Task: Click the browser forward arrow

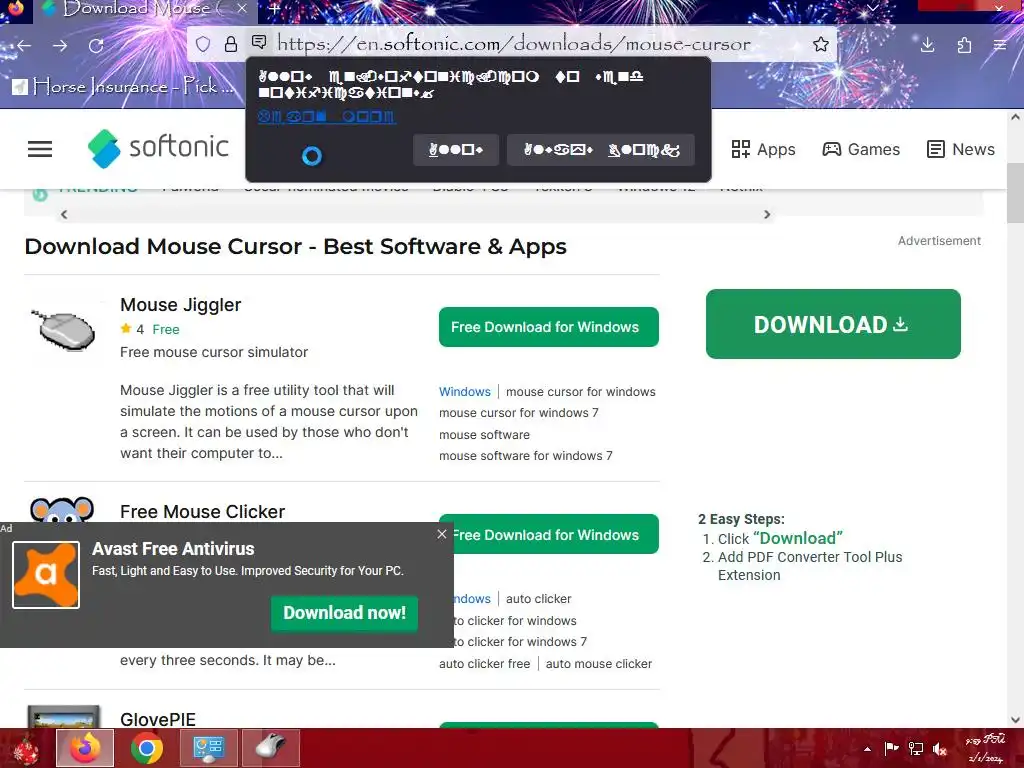Action: click(x=60, y=45)
